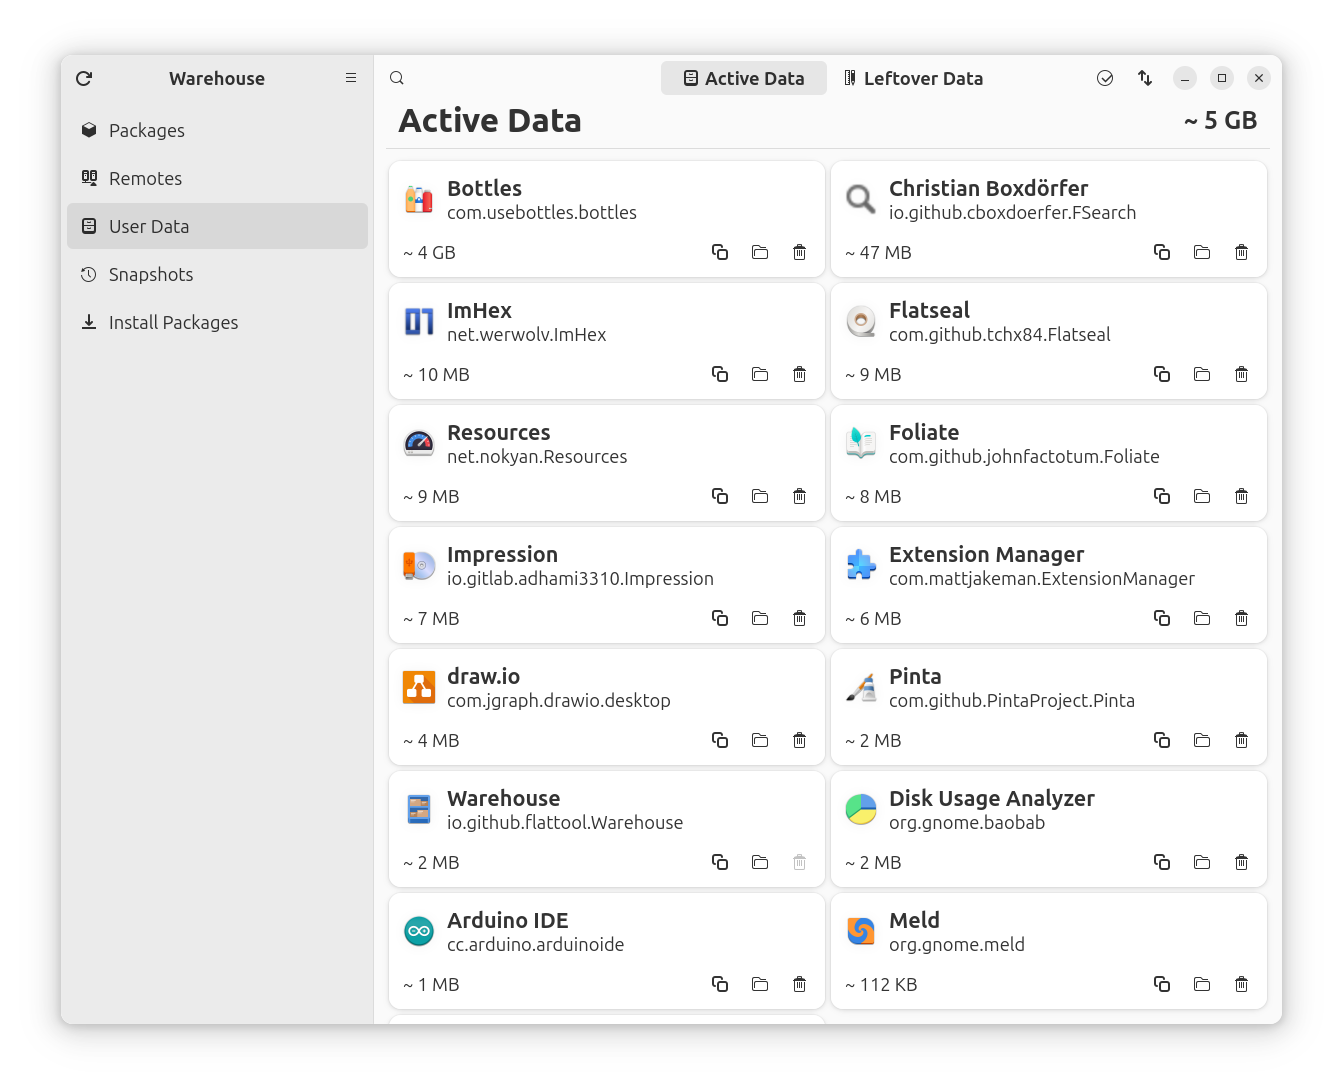Image resolution: width=1343 pixels, height=1091 pixels.
Task: Open Arduino IDE data folder
Action: (x=760, y=984)
